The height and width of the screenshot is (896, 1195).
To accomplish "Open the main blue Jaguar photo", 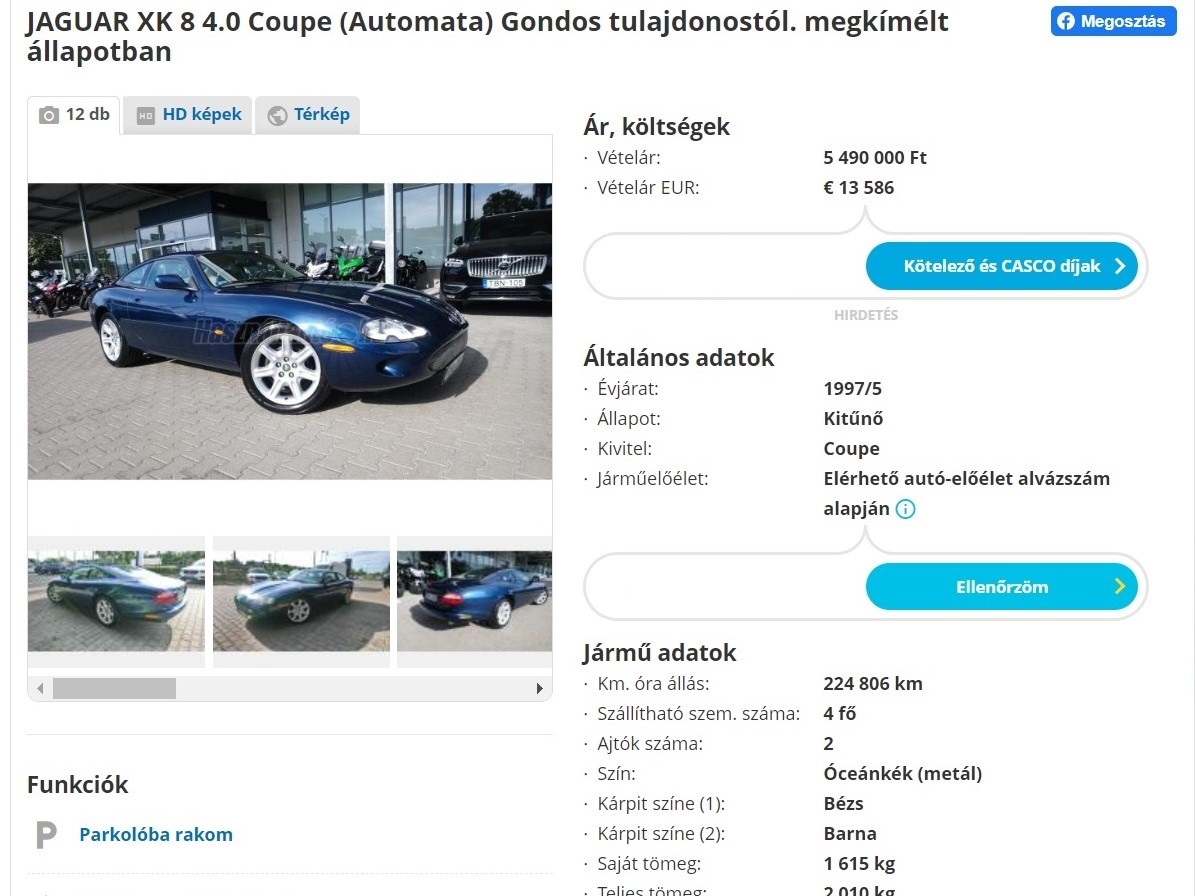I will (290, 331).
